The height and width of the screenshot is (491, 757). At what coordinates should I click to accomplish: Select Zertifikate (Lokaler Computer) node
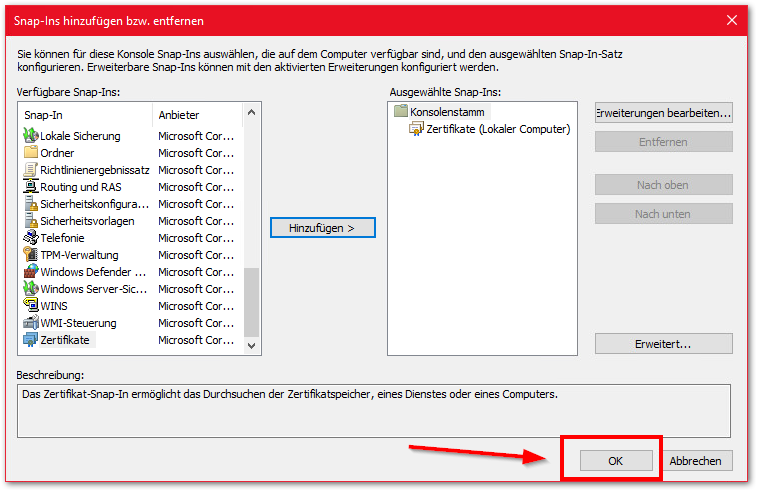click(497, 129)
